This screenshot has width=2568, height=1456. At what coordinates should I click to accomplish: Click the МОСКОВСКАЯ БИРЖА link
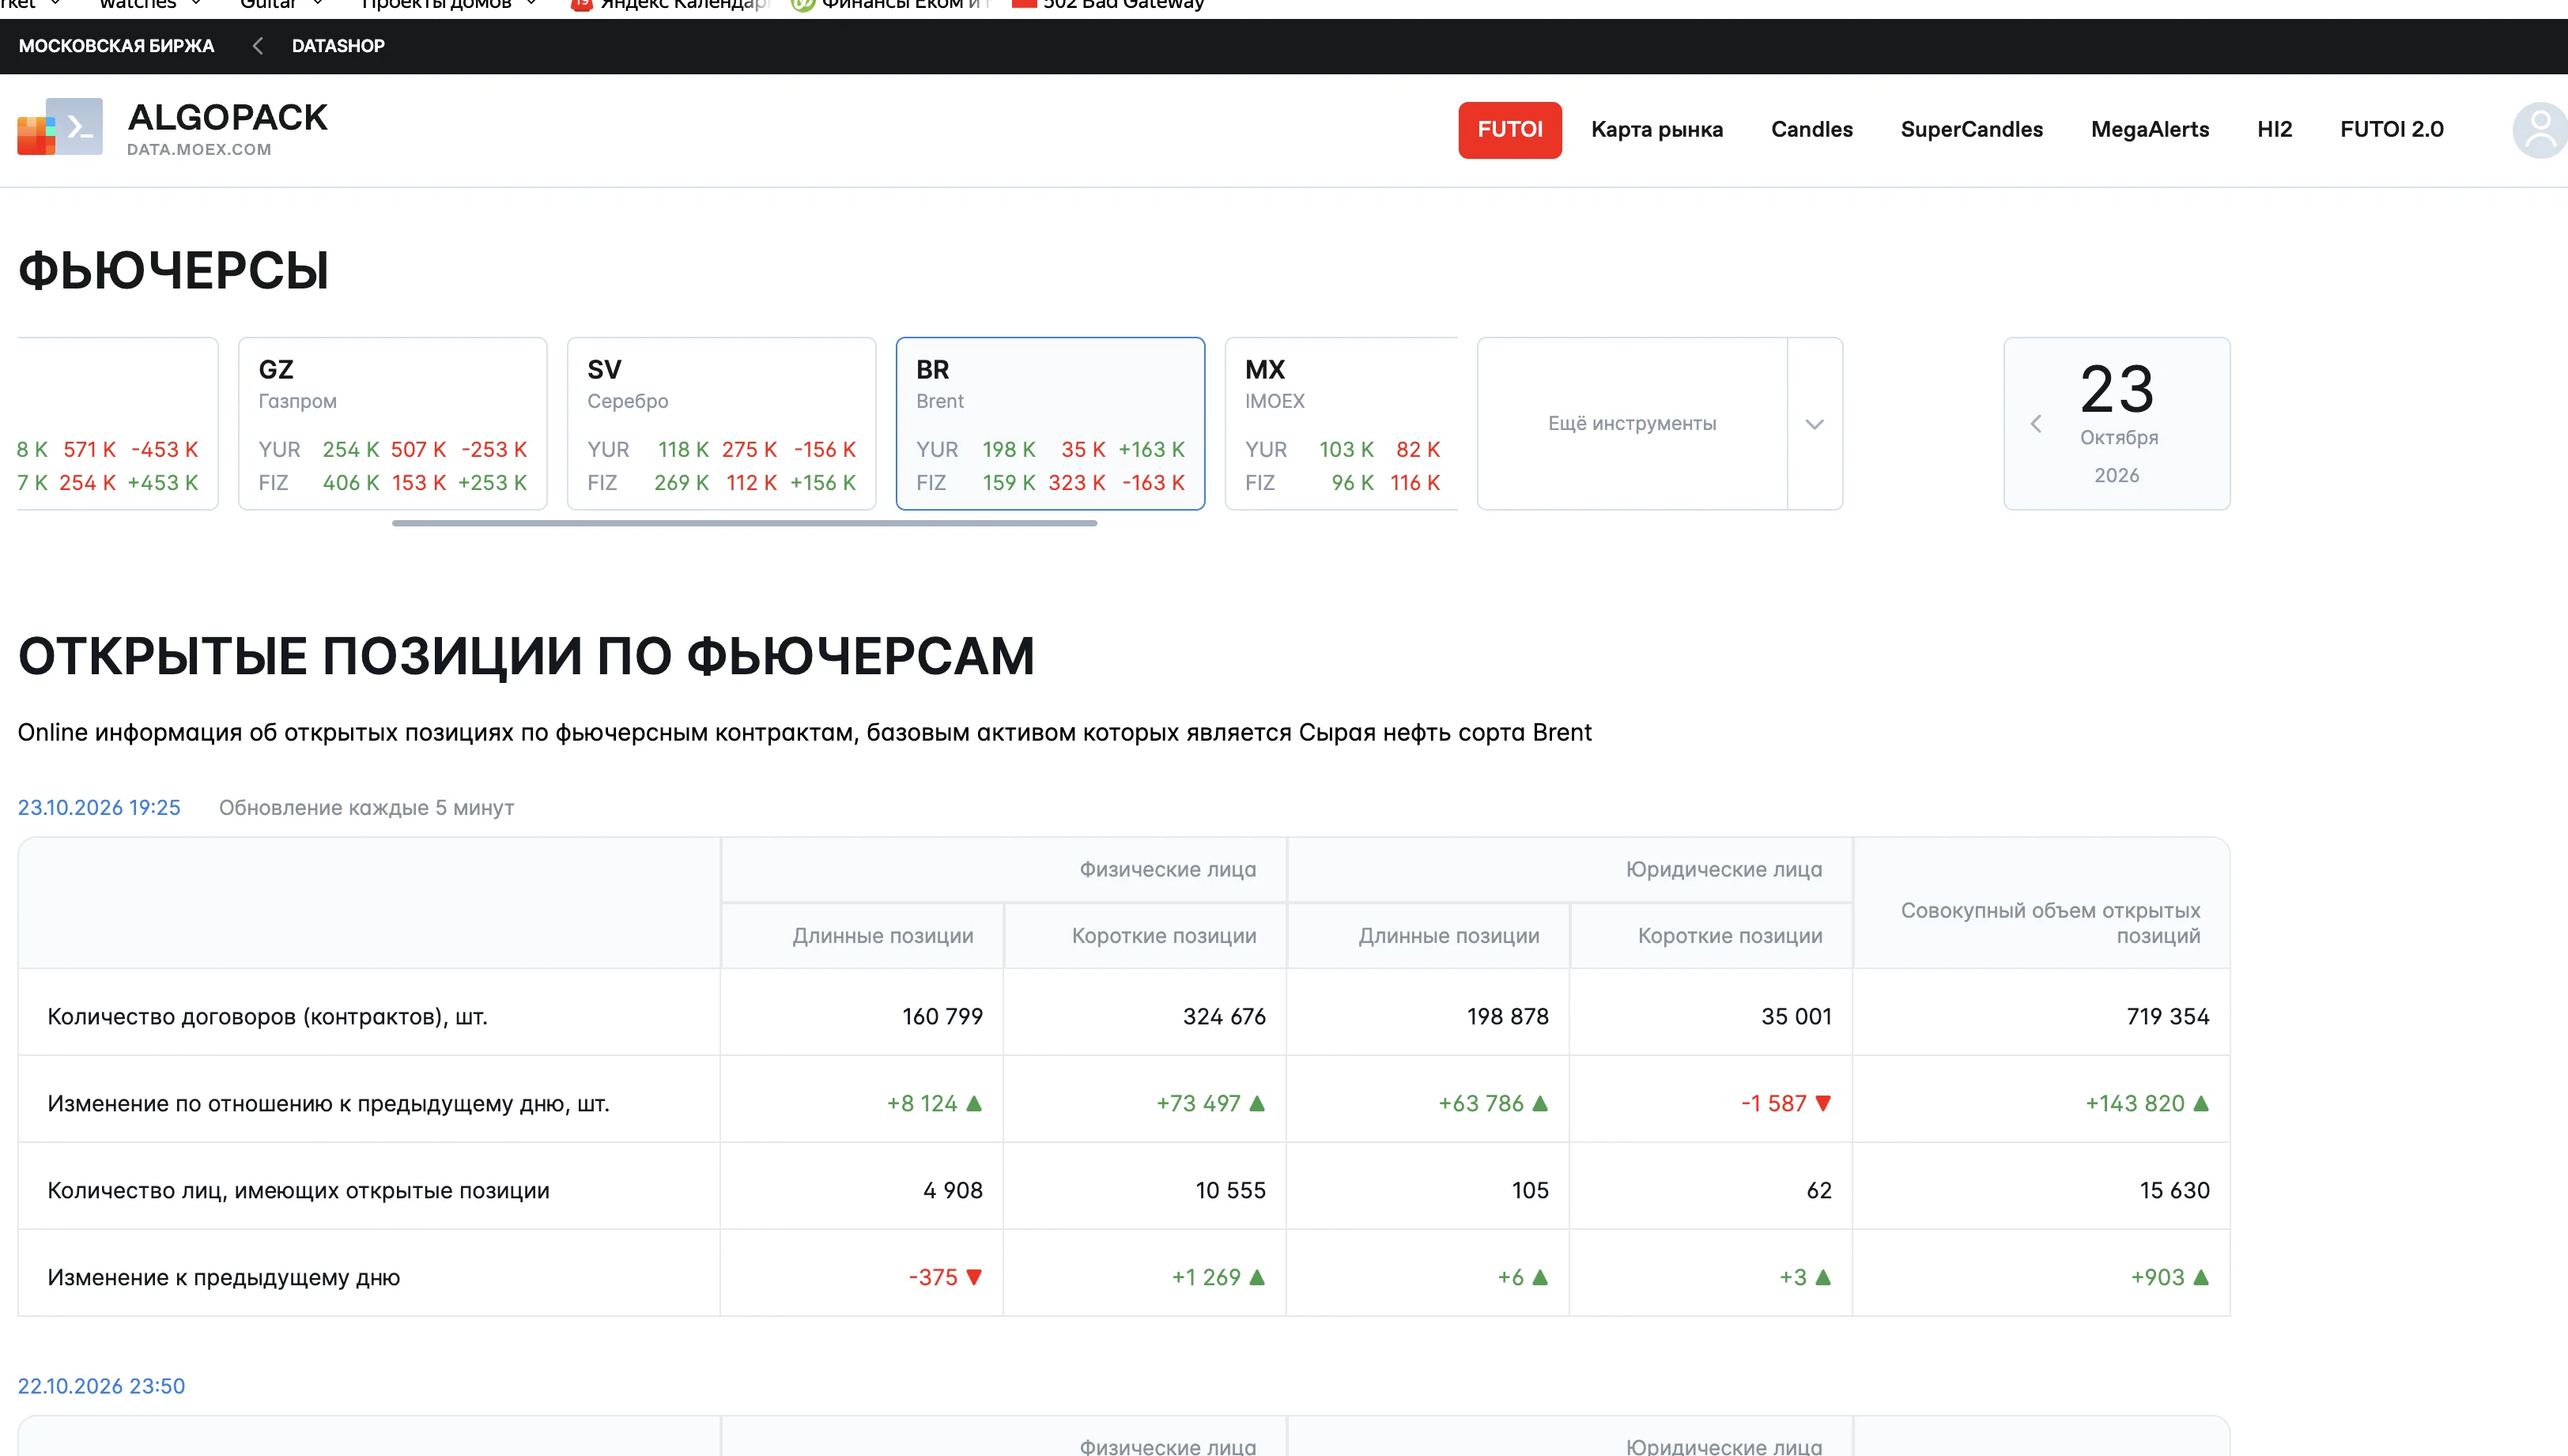pos(116,46)
